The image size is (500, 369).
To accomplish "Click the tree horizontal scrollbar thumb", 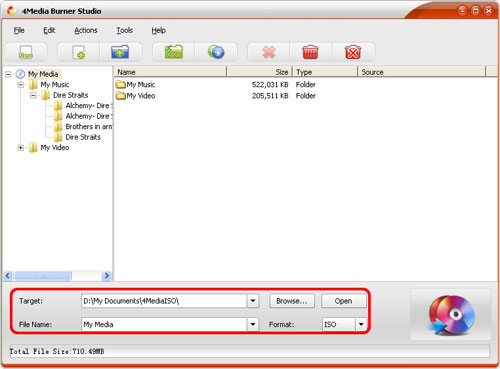I will coord(43,276).
